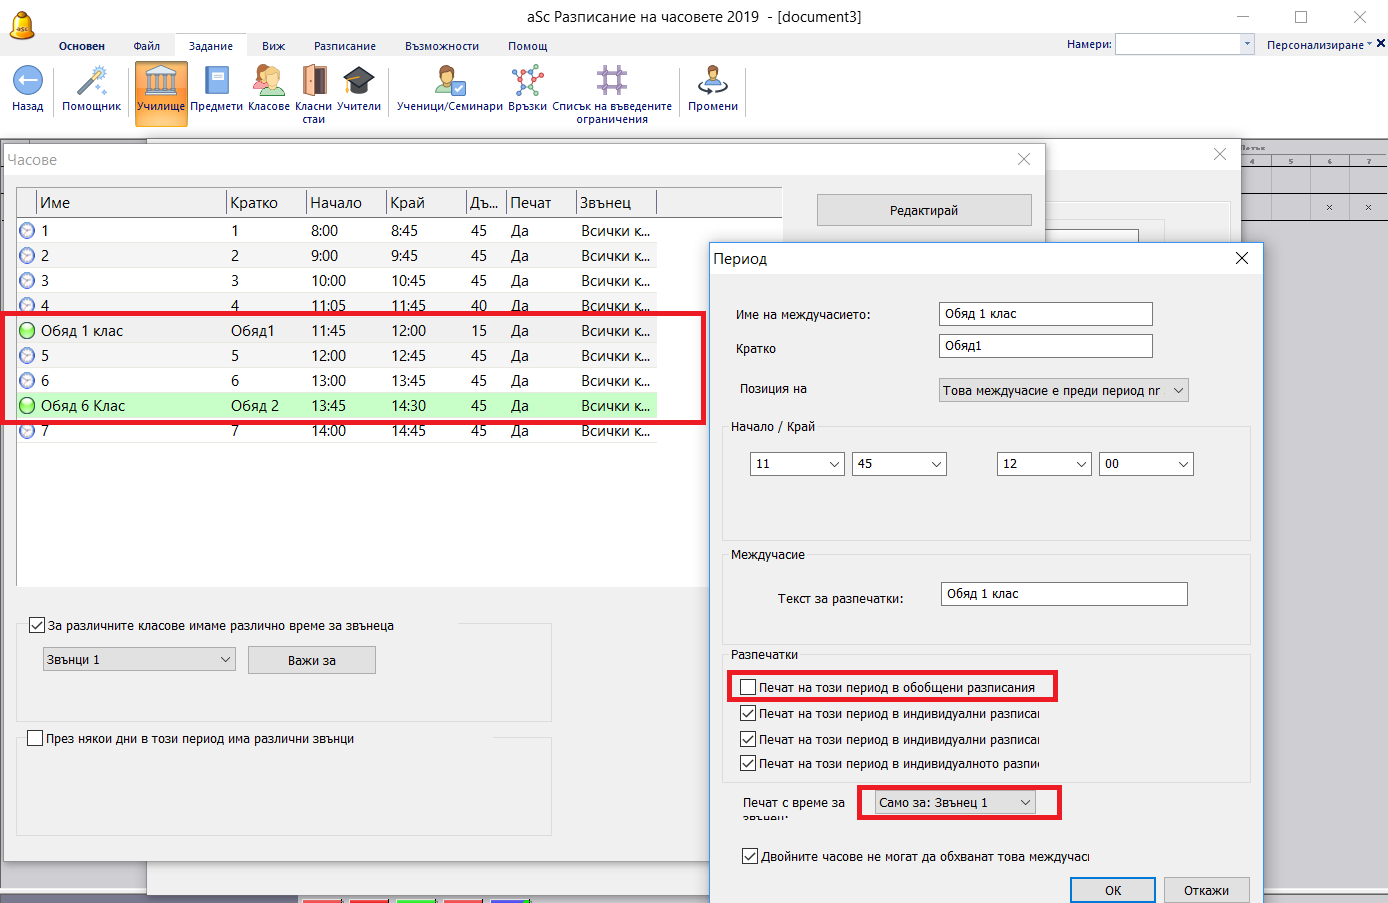Screen dimensions: 1388x903
Task: Open the Помощник wizard tool
Action: [91, 82]
